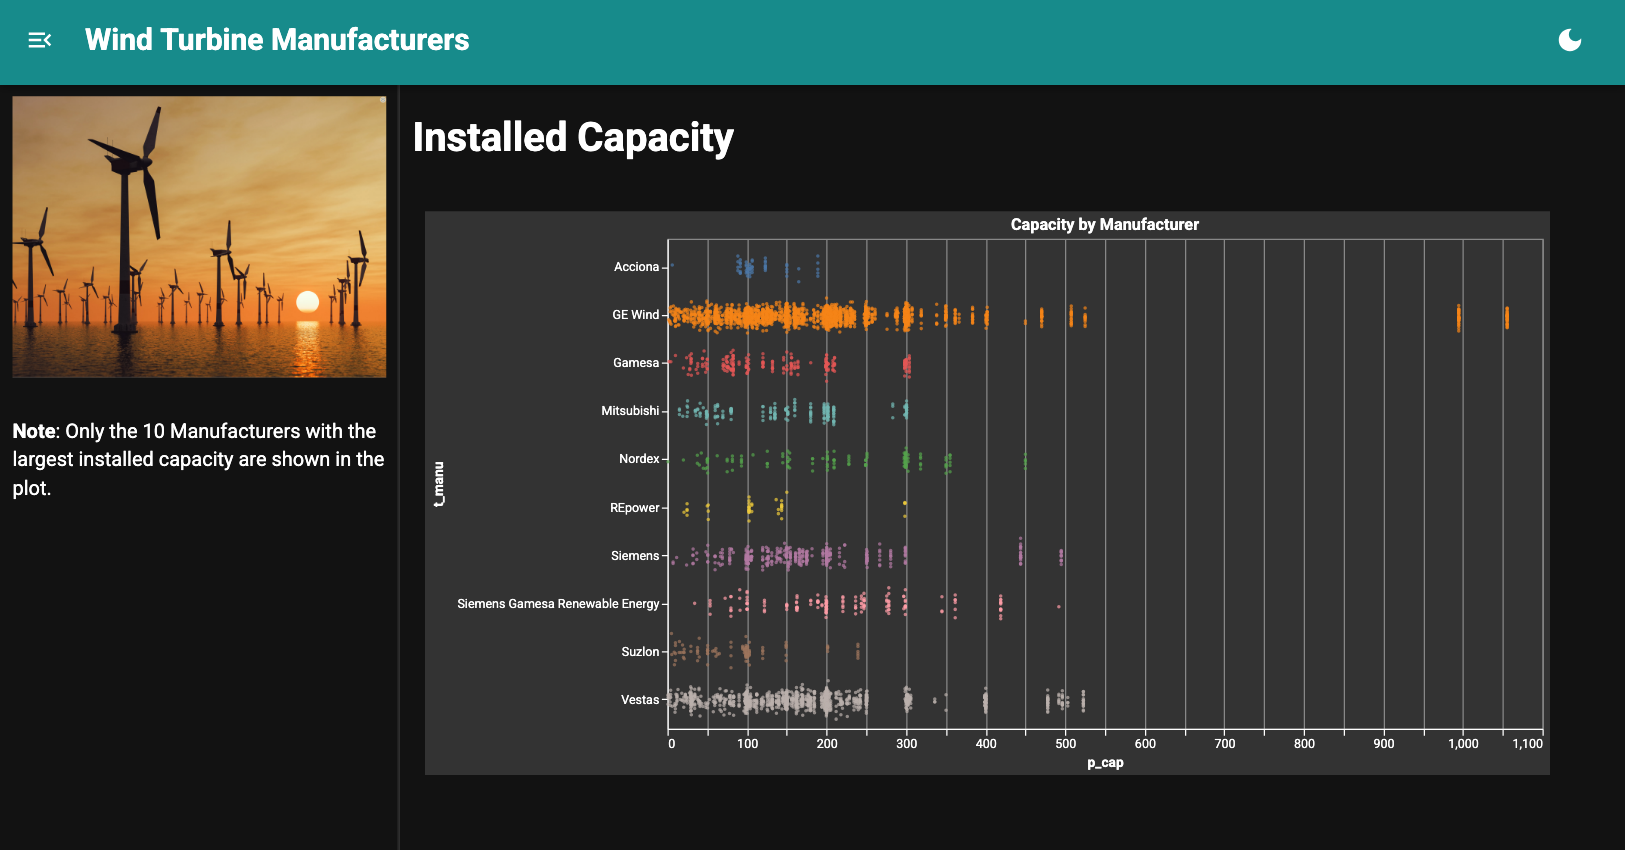Click the rightmost orange GE Wind outlier point
This screenshot has width=1625, height=850.
[x=1506, y=318]
